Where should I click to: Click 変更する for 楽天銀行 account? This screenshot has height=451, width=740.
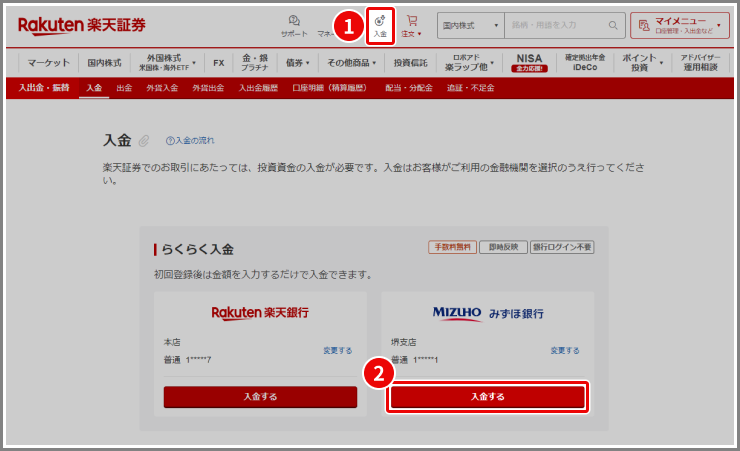tap(337, 351)
